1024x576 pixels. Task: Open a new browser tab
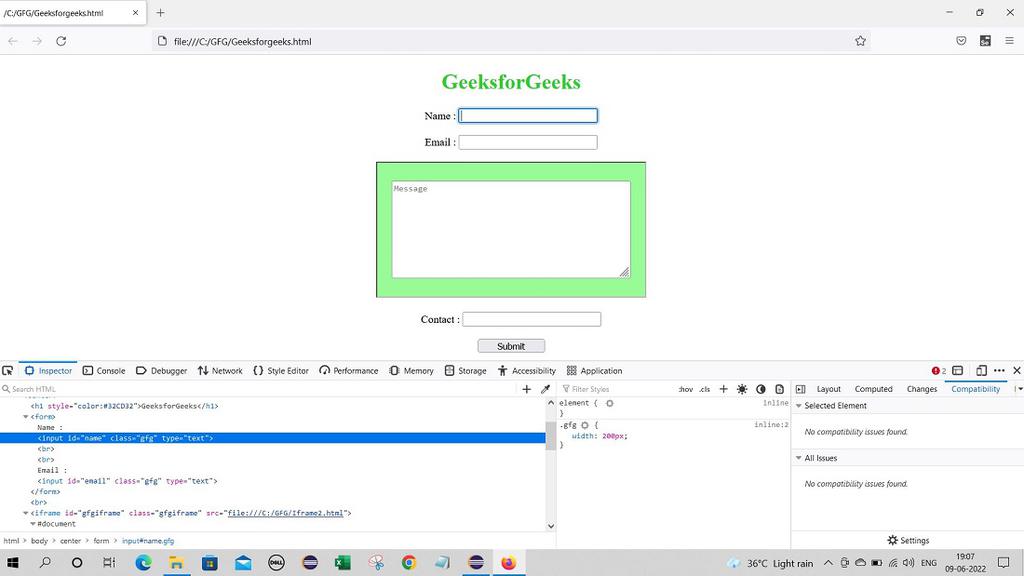(x=160, y=12)
